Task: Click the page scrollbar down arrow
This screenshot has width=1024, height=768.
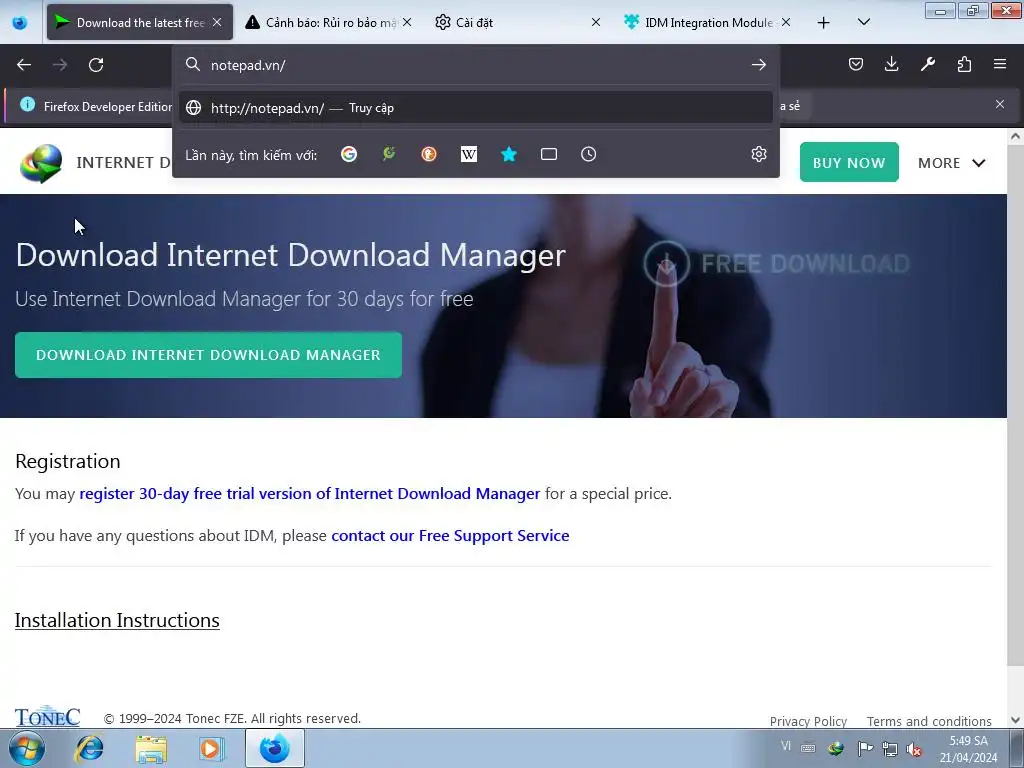Action: (1015, 720)
